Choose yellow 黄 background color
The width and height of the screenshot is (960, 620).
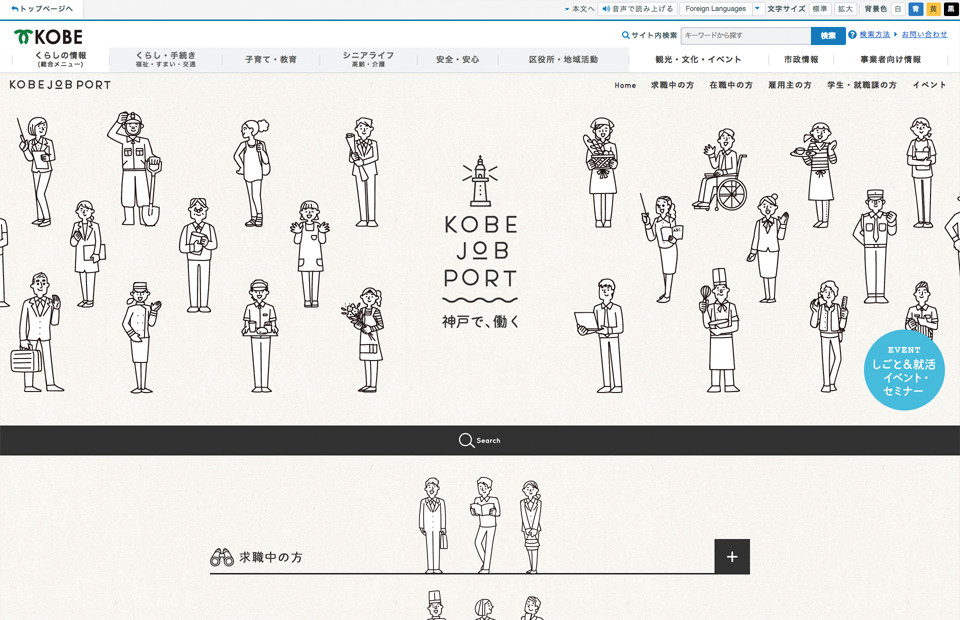[x=934, y=9]
